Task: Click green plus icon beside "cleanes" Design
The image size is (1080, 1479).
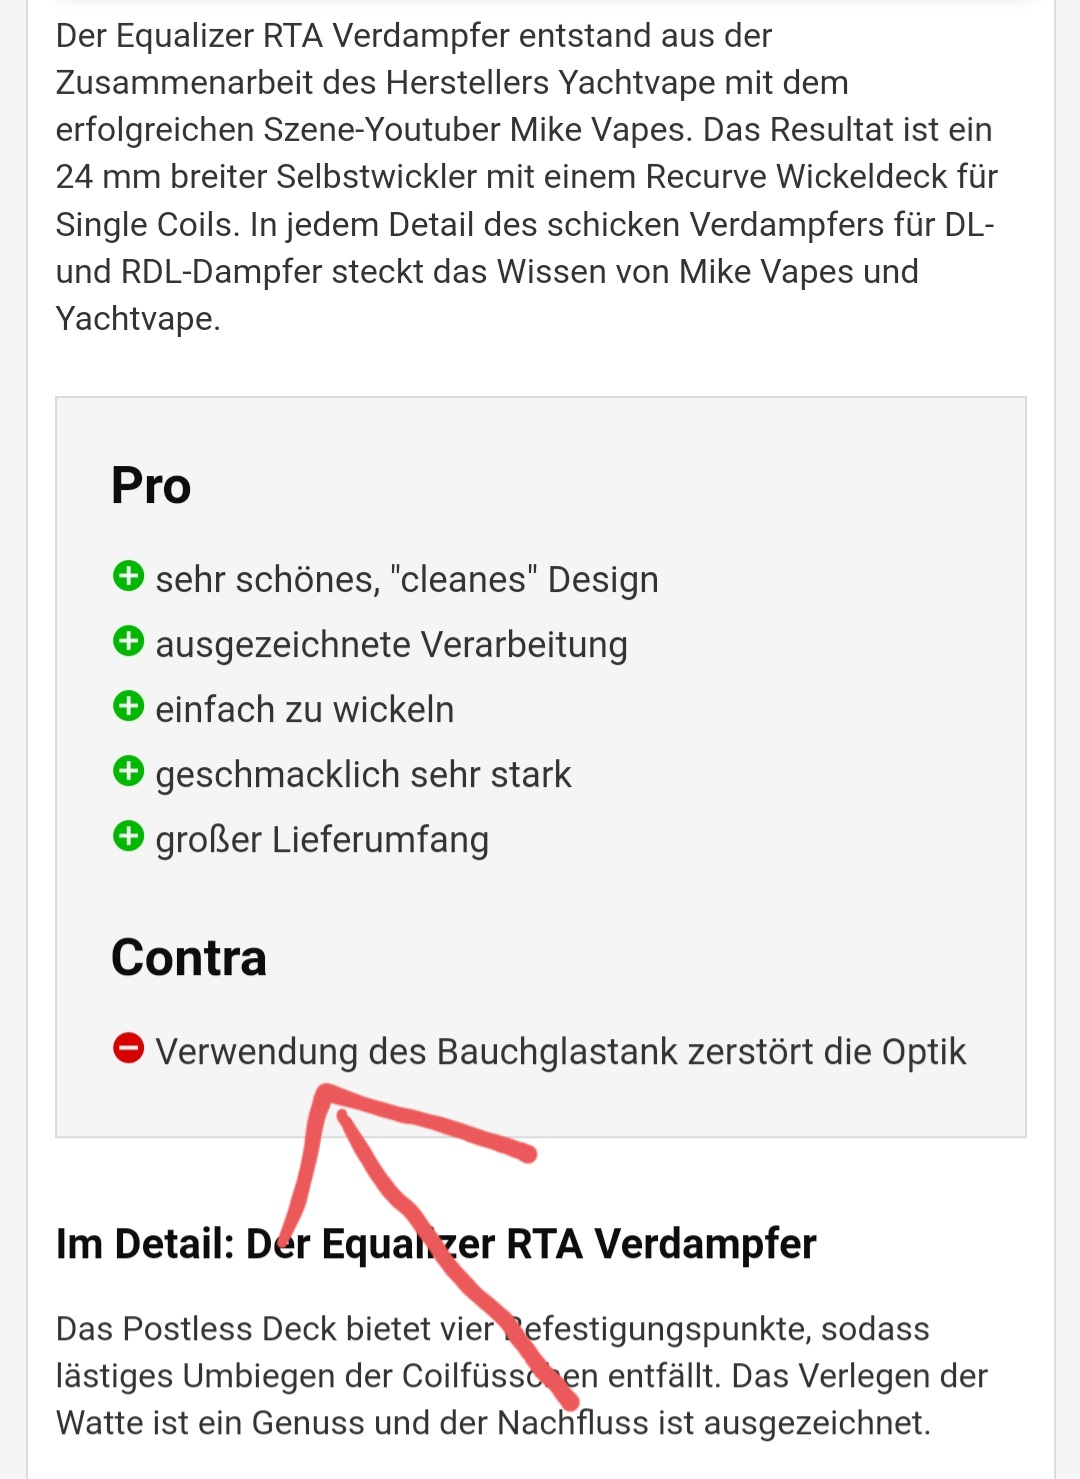Action: pos(128,576)
